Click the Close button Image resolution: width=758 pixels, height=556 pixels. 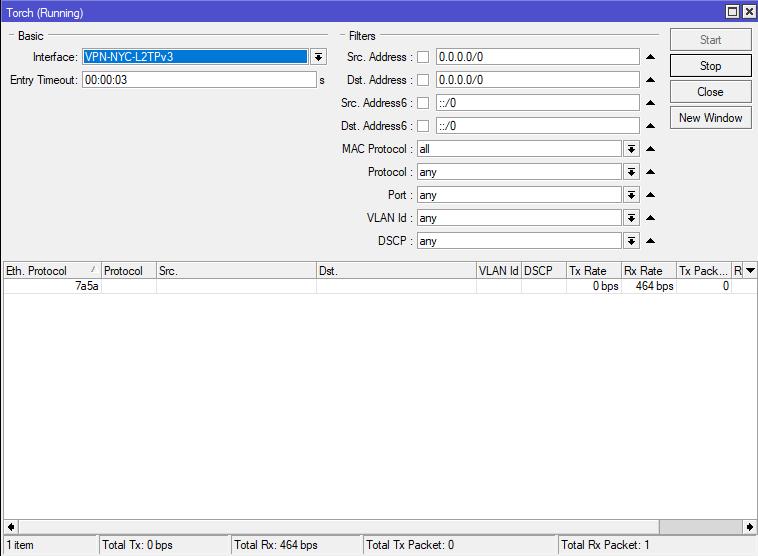tap(711, 92)
